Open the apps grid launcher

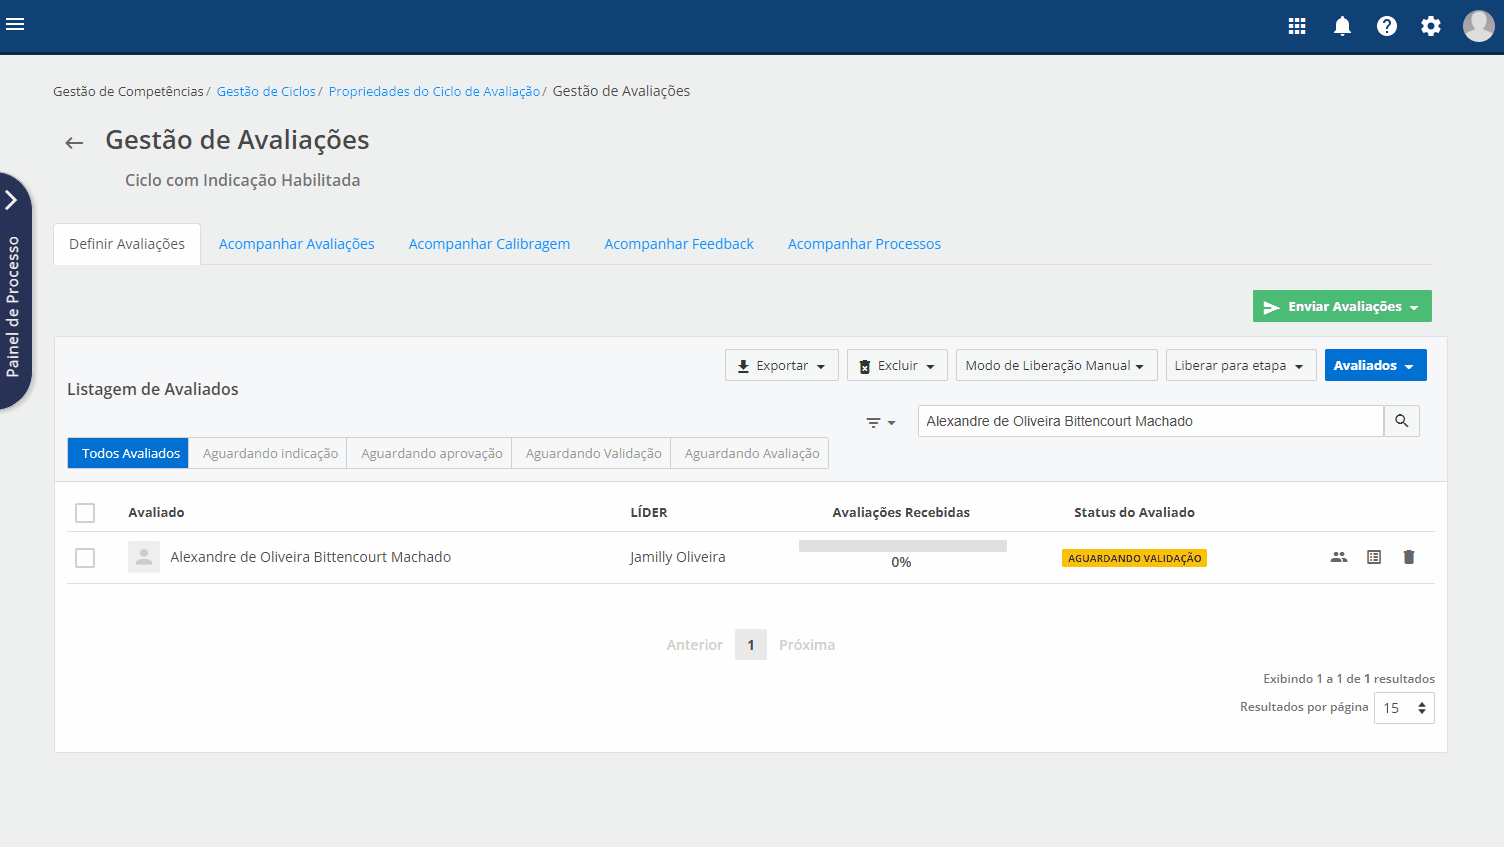click(1297, 26)
